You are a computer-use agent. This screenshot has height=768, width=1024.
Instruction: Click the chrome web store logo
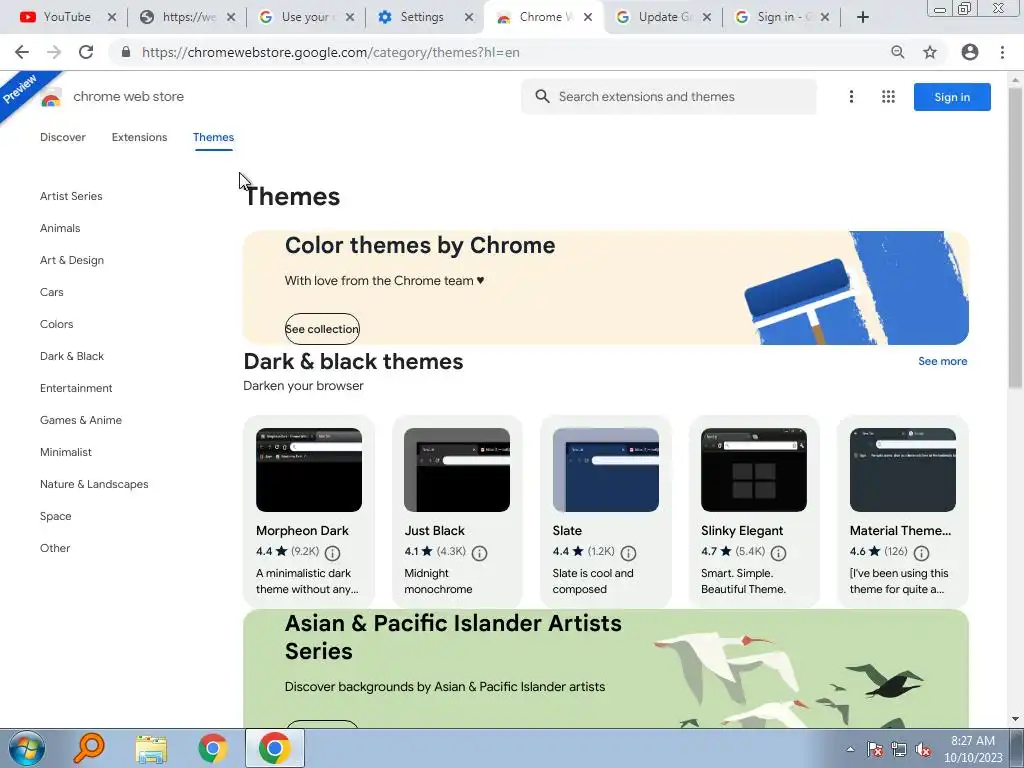[x=50, y=98]
